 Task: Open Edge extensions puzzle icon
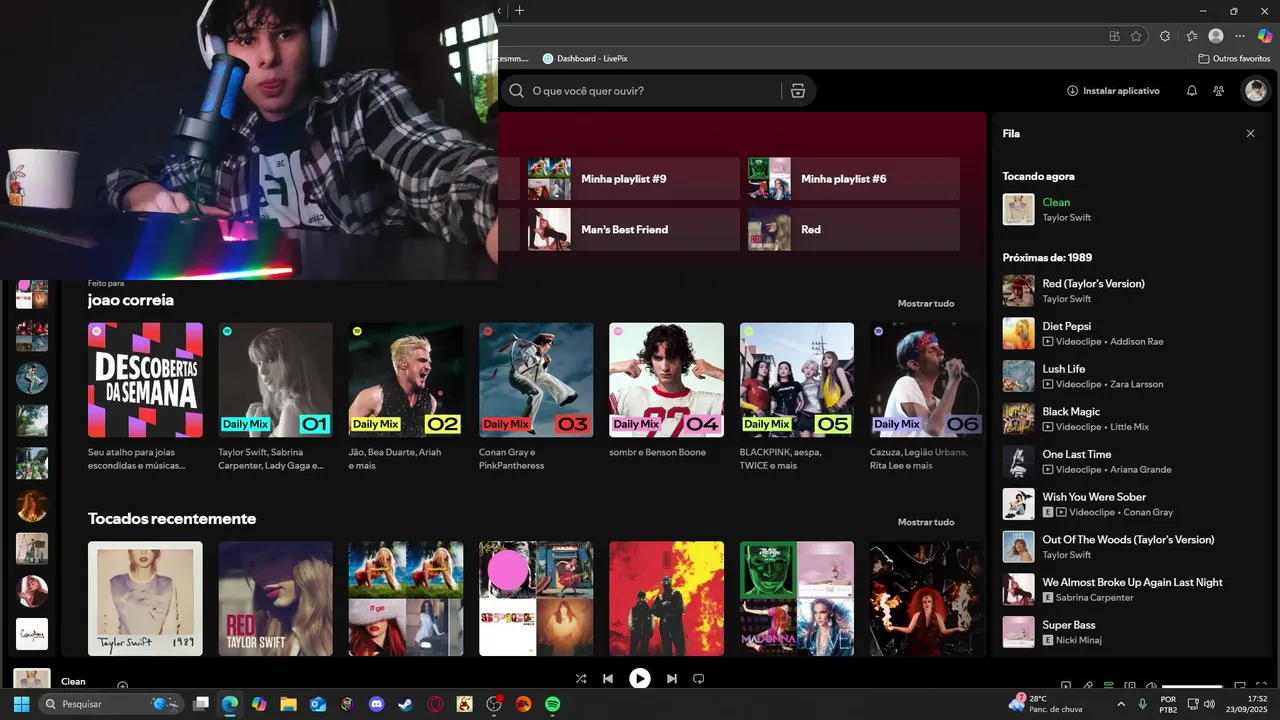point(1165,36)
